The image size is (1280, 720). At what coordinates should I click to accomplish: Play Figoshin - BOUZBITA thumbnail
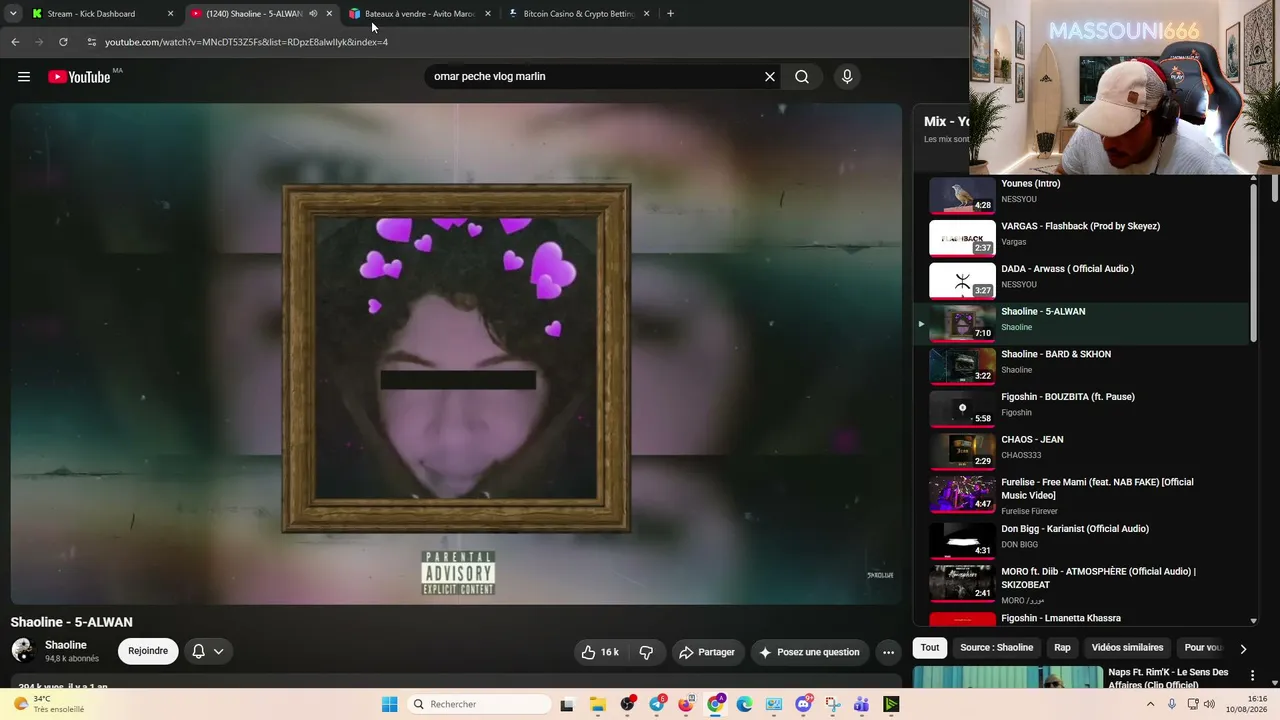pyautogui.click(x=962, y=409)
